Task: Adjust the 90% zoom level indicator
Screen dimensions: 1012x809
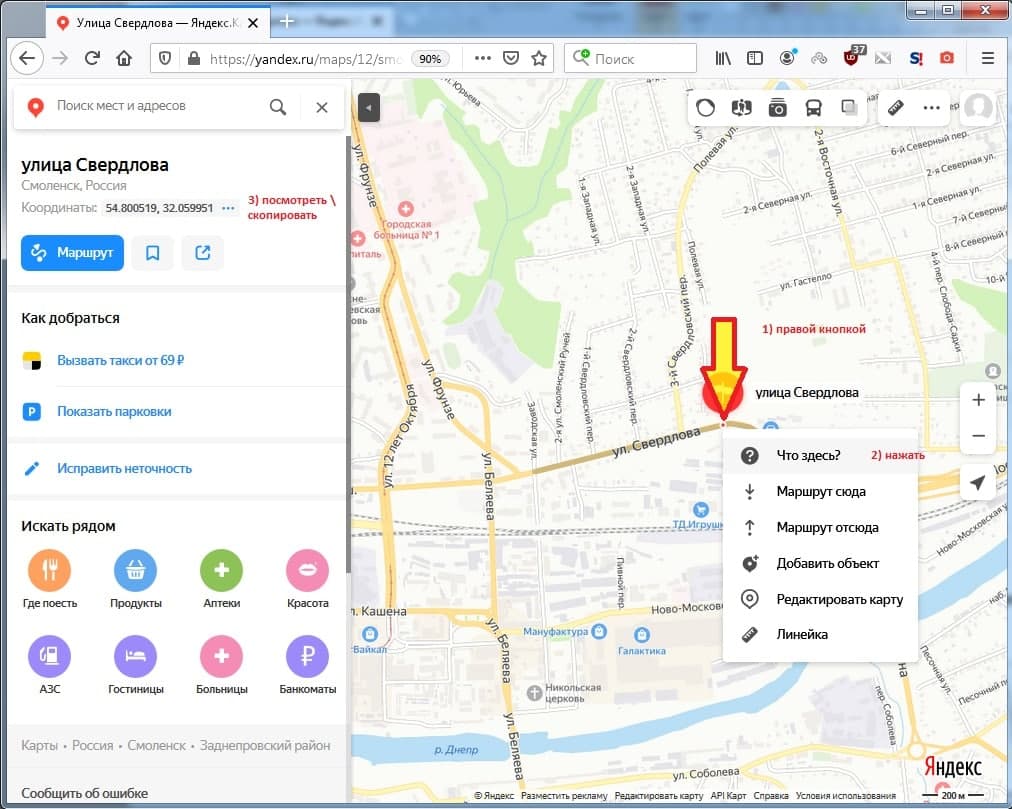Action: tap(430, 59)
